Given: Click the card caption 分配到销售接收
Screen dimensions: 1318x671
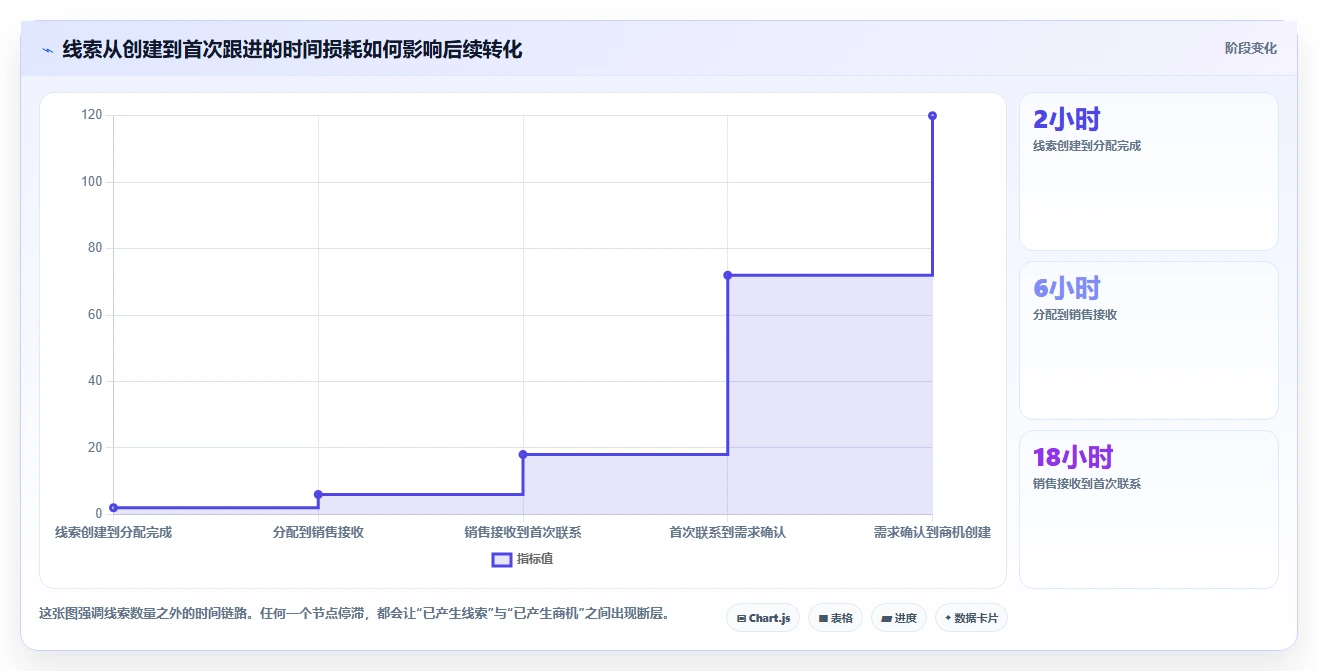Looking at the screenshot, I should click(1075, 315).
